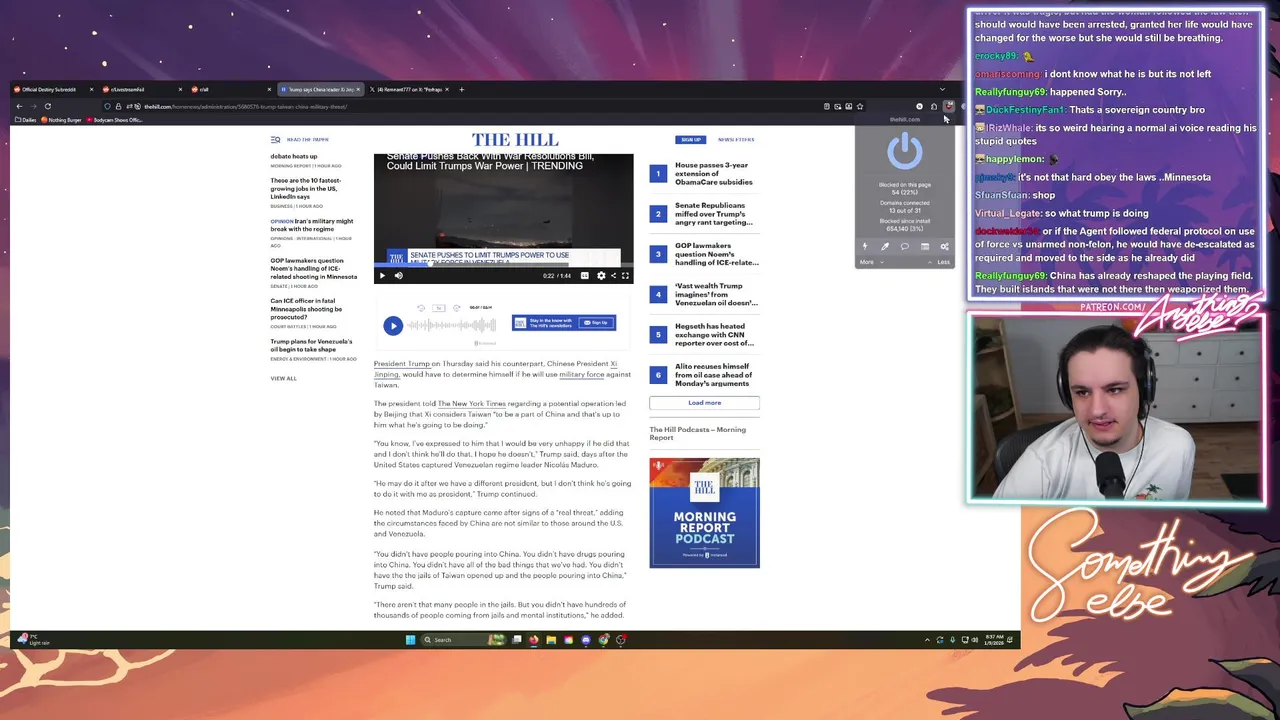Show hidden system tray icons chevron
The width and height of the screenshot is (1280, 720).
click(927, 640)
